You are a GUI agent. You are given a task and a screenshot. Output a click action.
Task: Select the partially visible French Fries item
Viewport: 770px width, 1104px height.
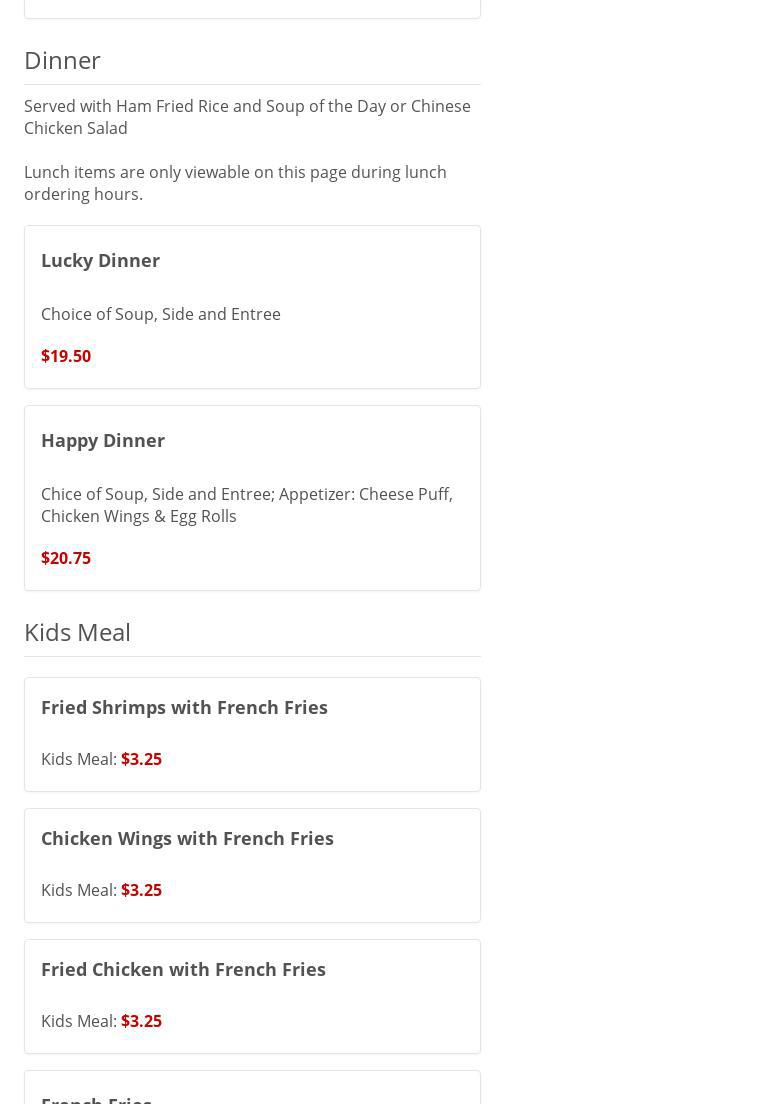tap(97, 1098)
